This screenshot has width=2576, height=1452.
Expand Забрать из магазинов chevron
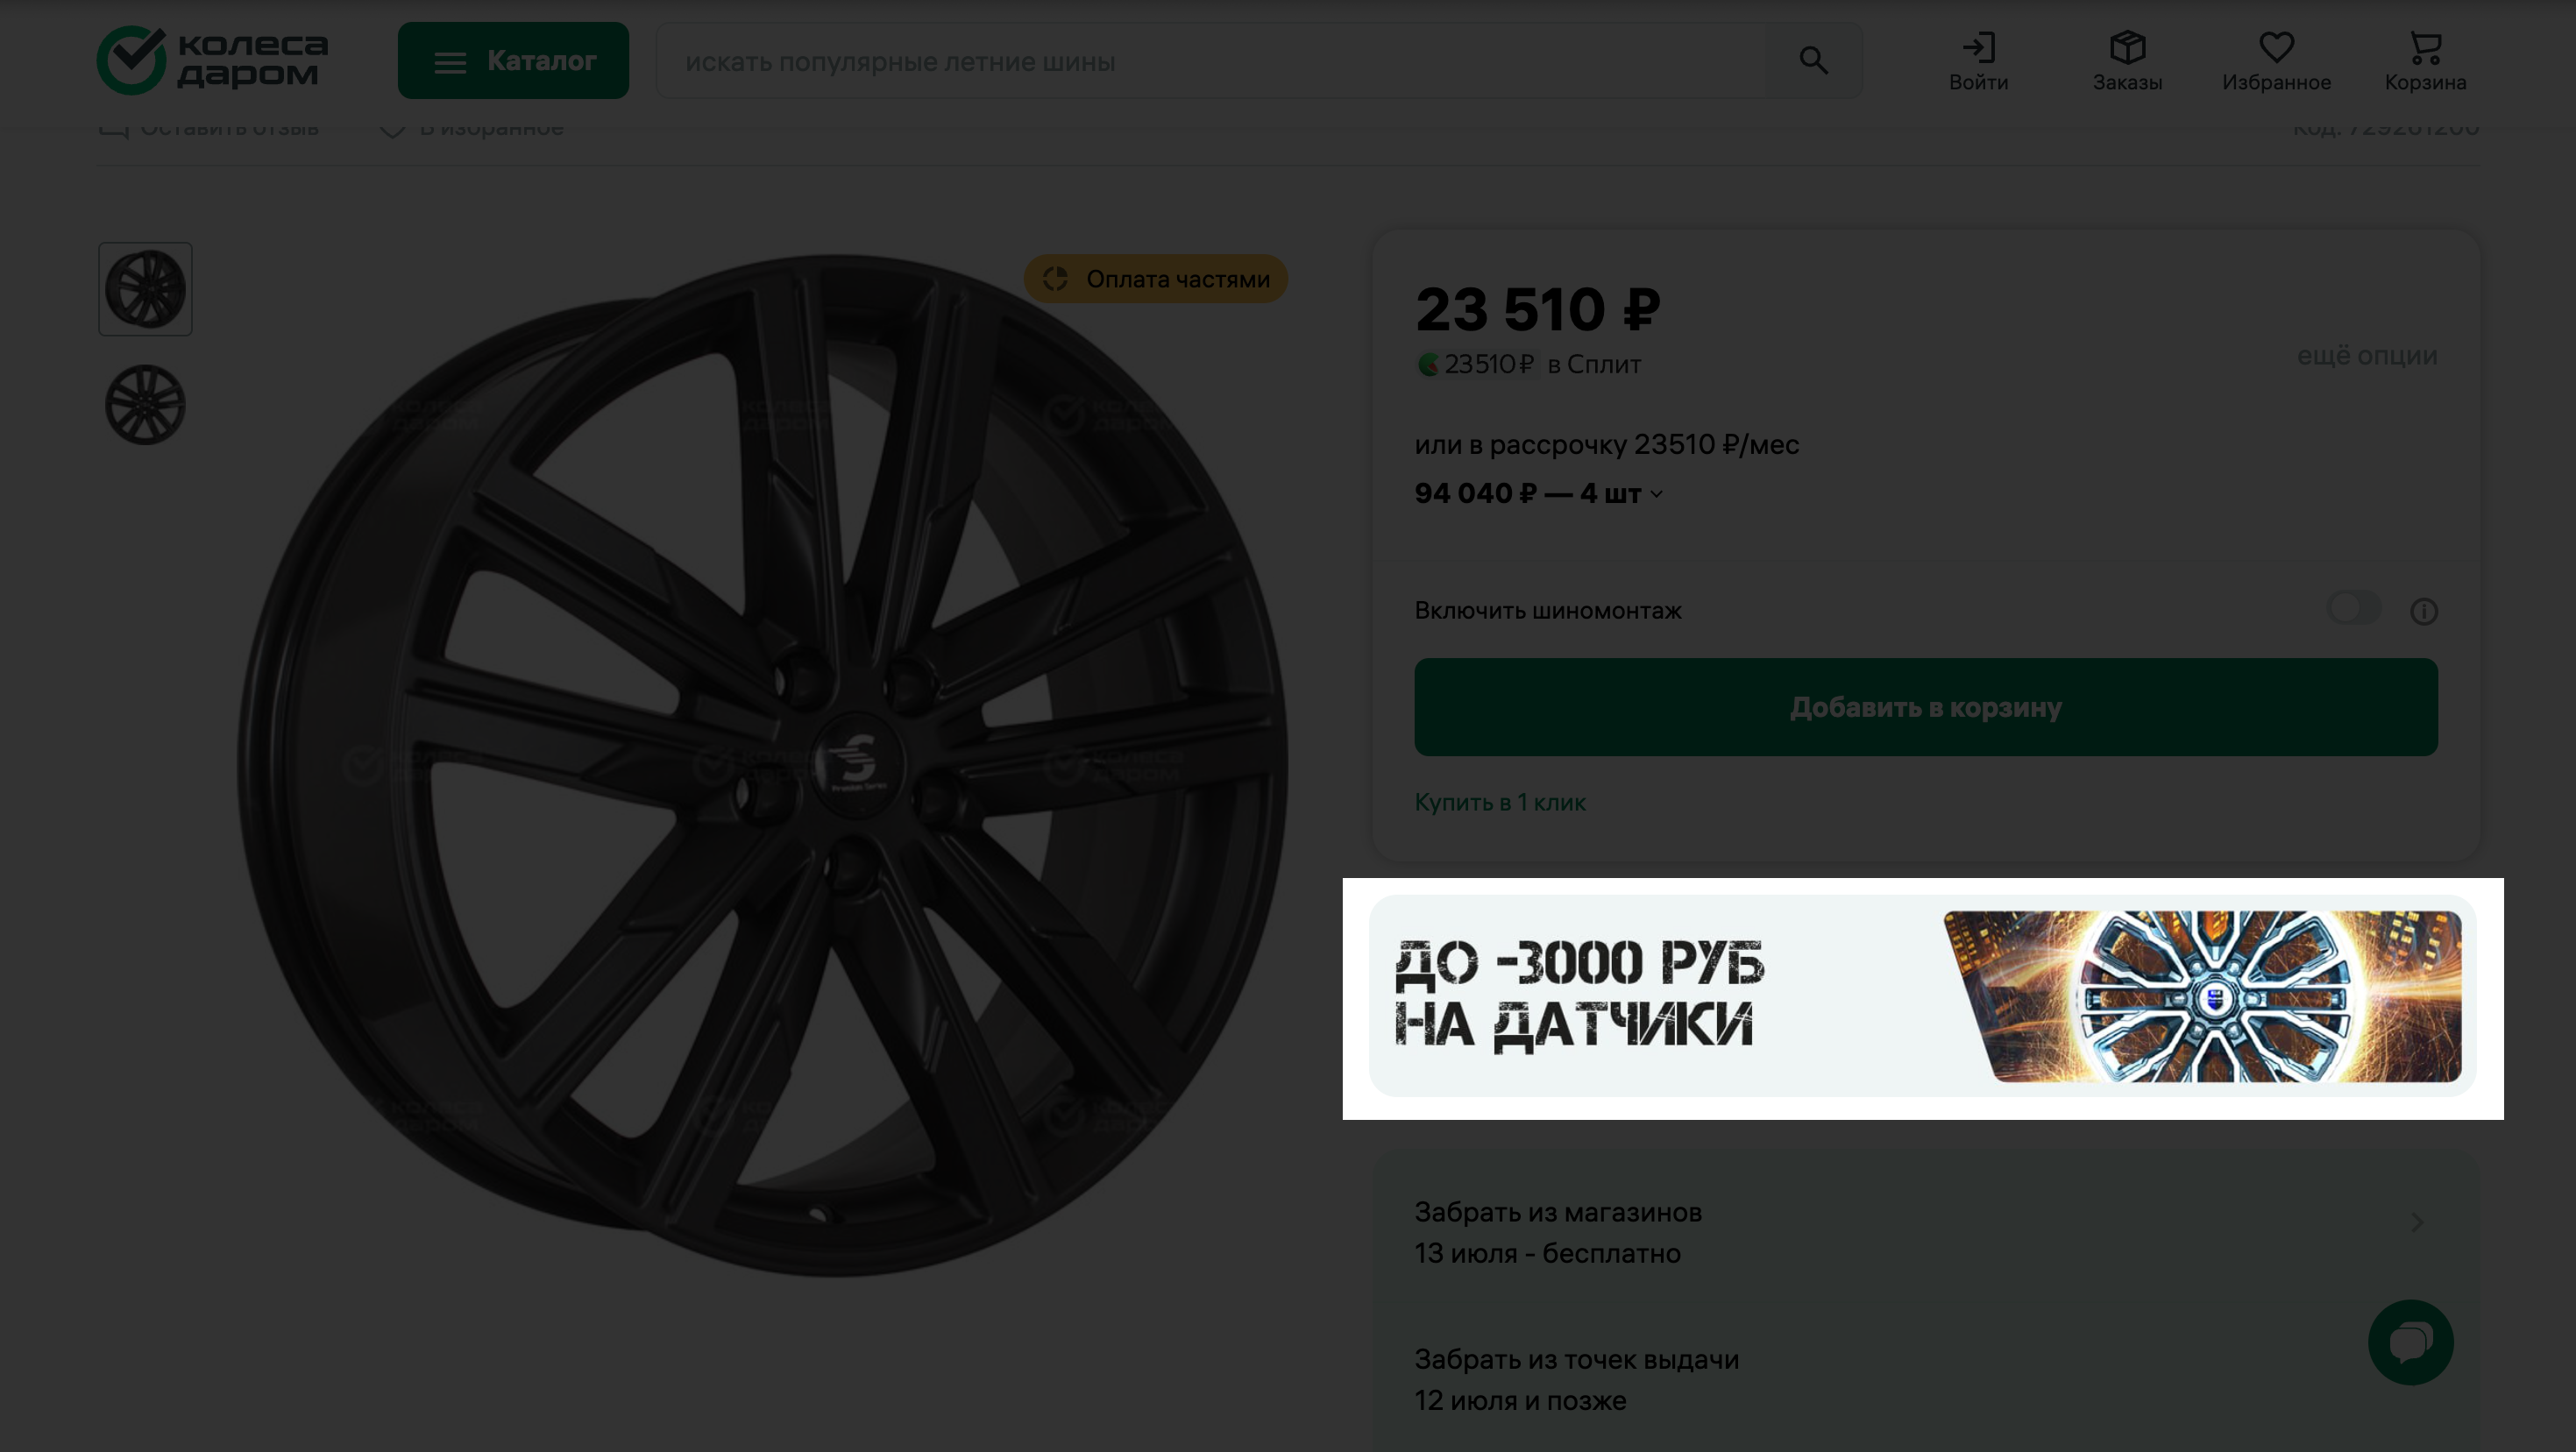[2417, 1222]
